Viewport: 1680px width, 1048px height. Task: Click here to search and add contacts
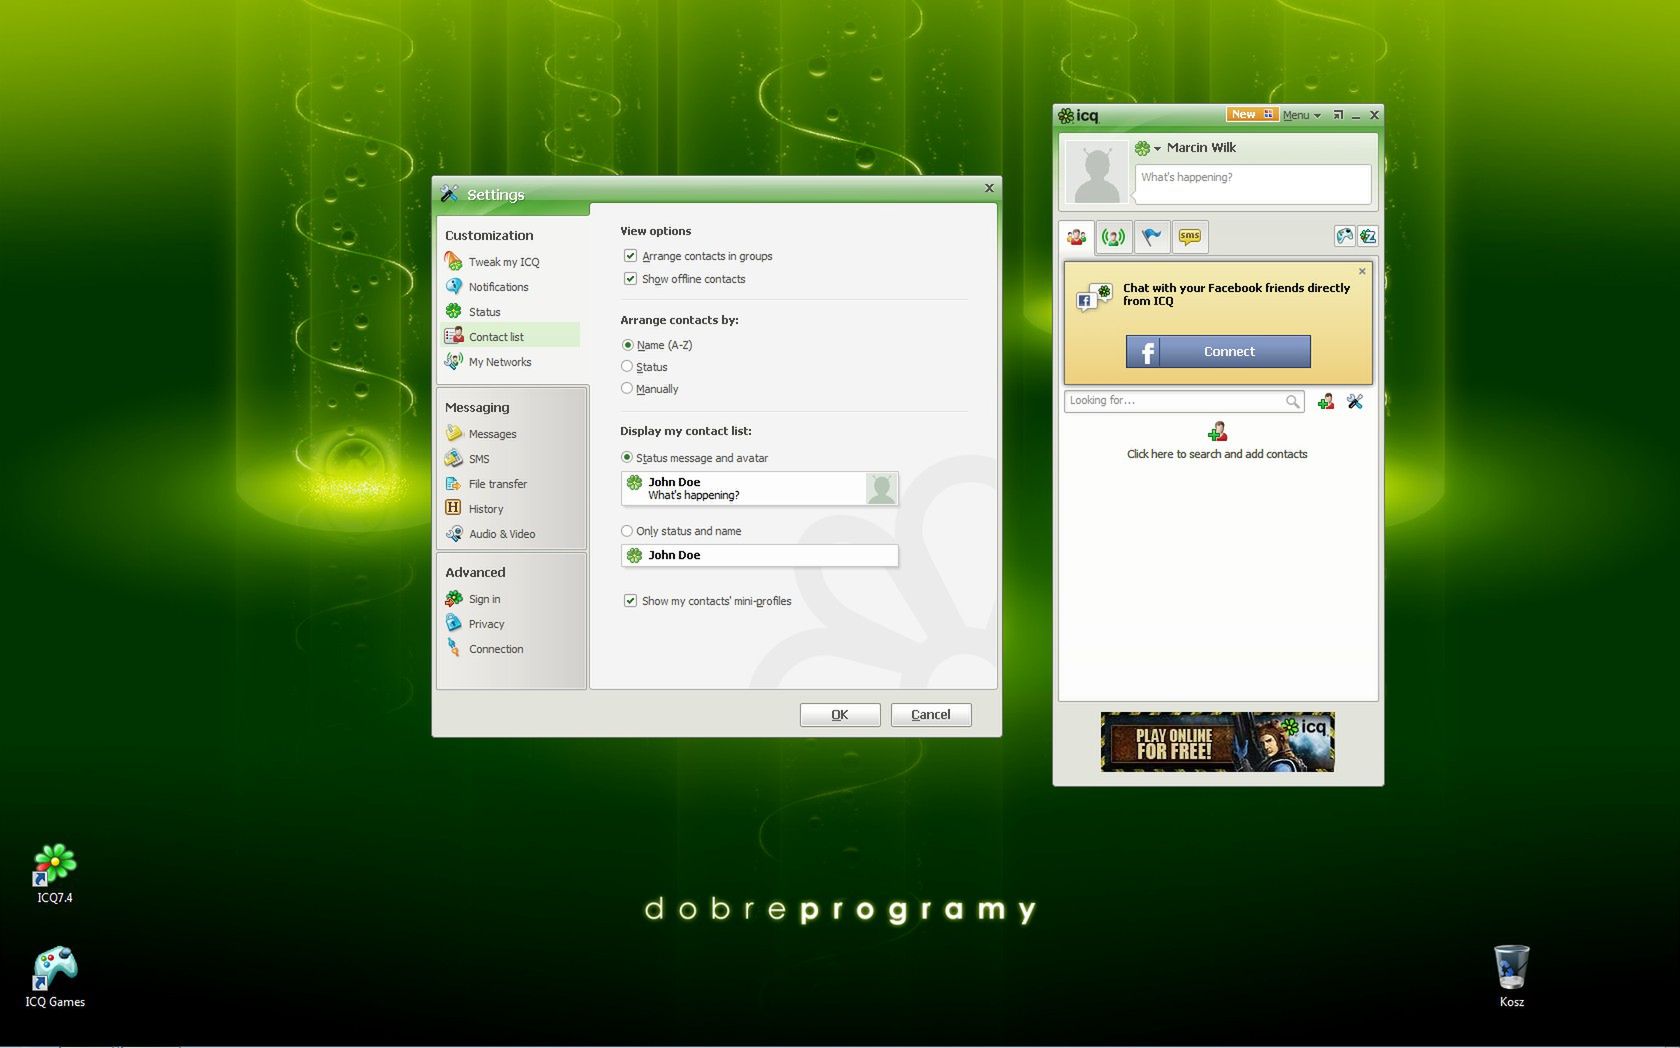1217,454
